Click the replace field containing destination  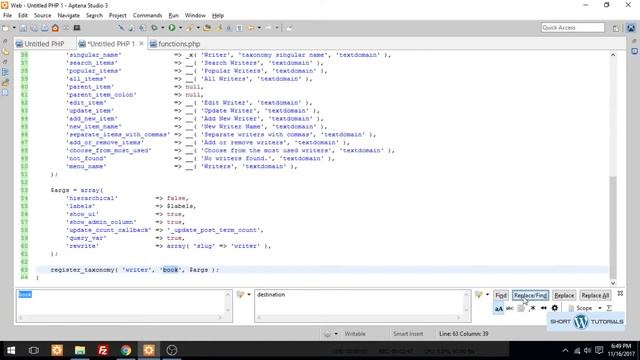tap(362, 306)
